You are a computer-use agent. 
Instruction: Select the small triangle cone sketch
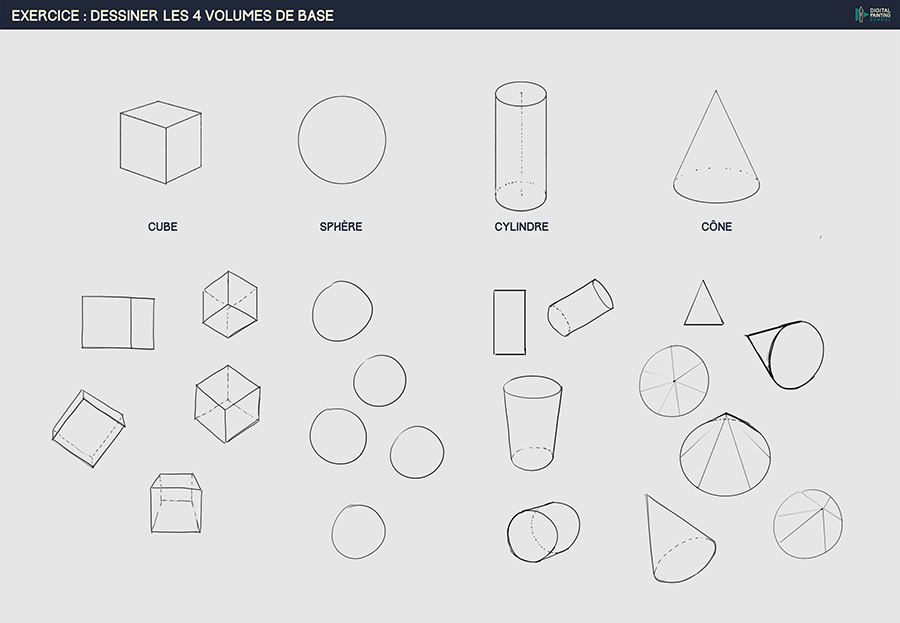(x=704, y=303)
